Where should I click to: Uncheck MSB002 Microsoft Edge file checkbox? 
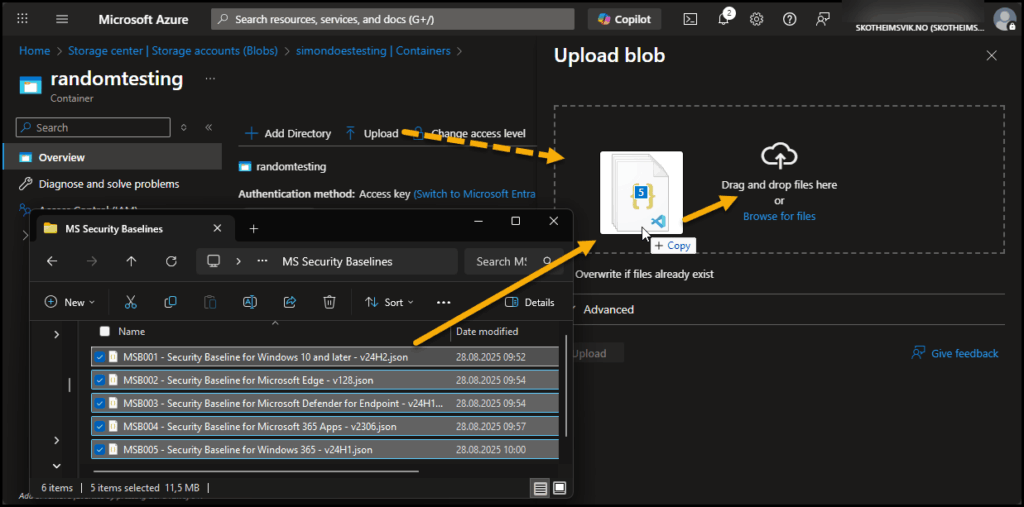[x=99, y=380]
